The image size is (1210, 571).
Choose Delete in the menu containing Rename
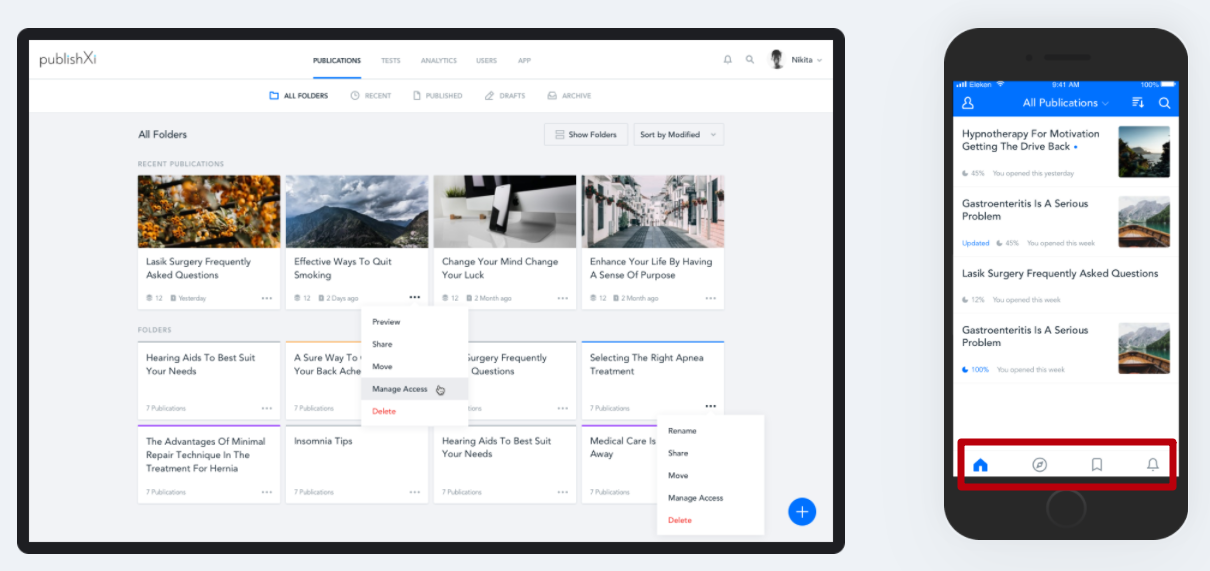pyautogui.click(x=710, y=520)
